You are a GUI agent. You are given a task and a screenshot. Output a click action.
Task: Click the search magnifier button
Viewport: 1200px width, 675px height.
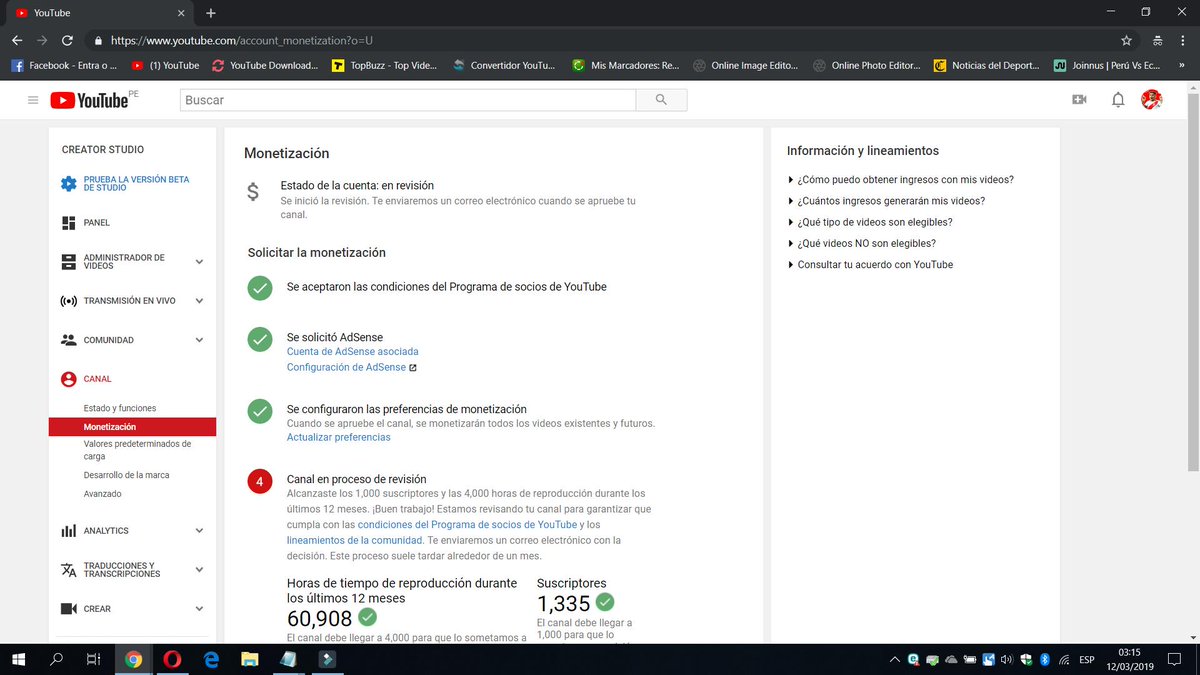[x=661, y=100]
